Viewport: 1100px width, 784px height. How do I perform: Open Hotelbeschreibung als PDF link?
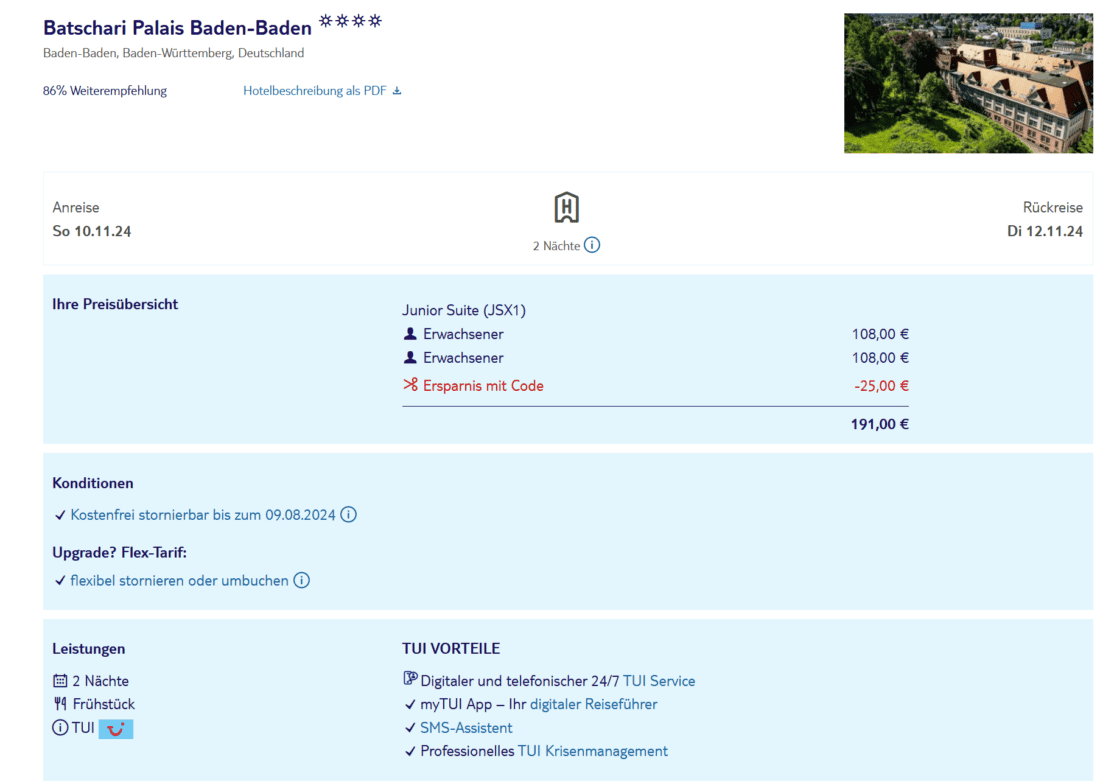[x=314, y=91]
